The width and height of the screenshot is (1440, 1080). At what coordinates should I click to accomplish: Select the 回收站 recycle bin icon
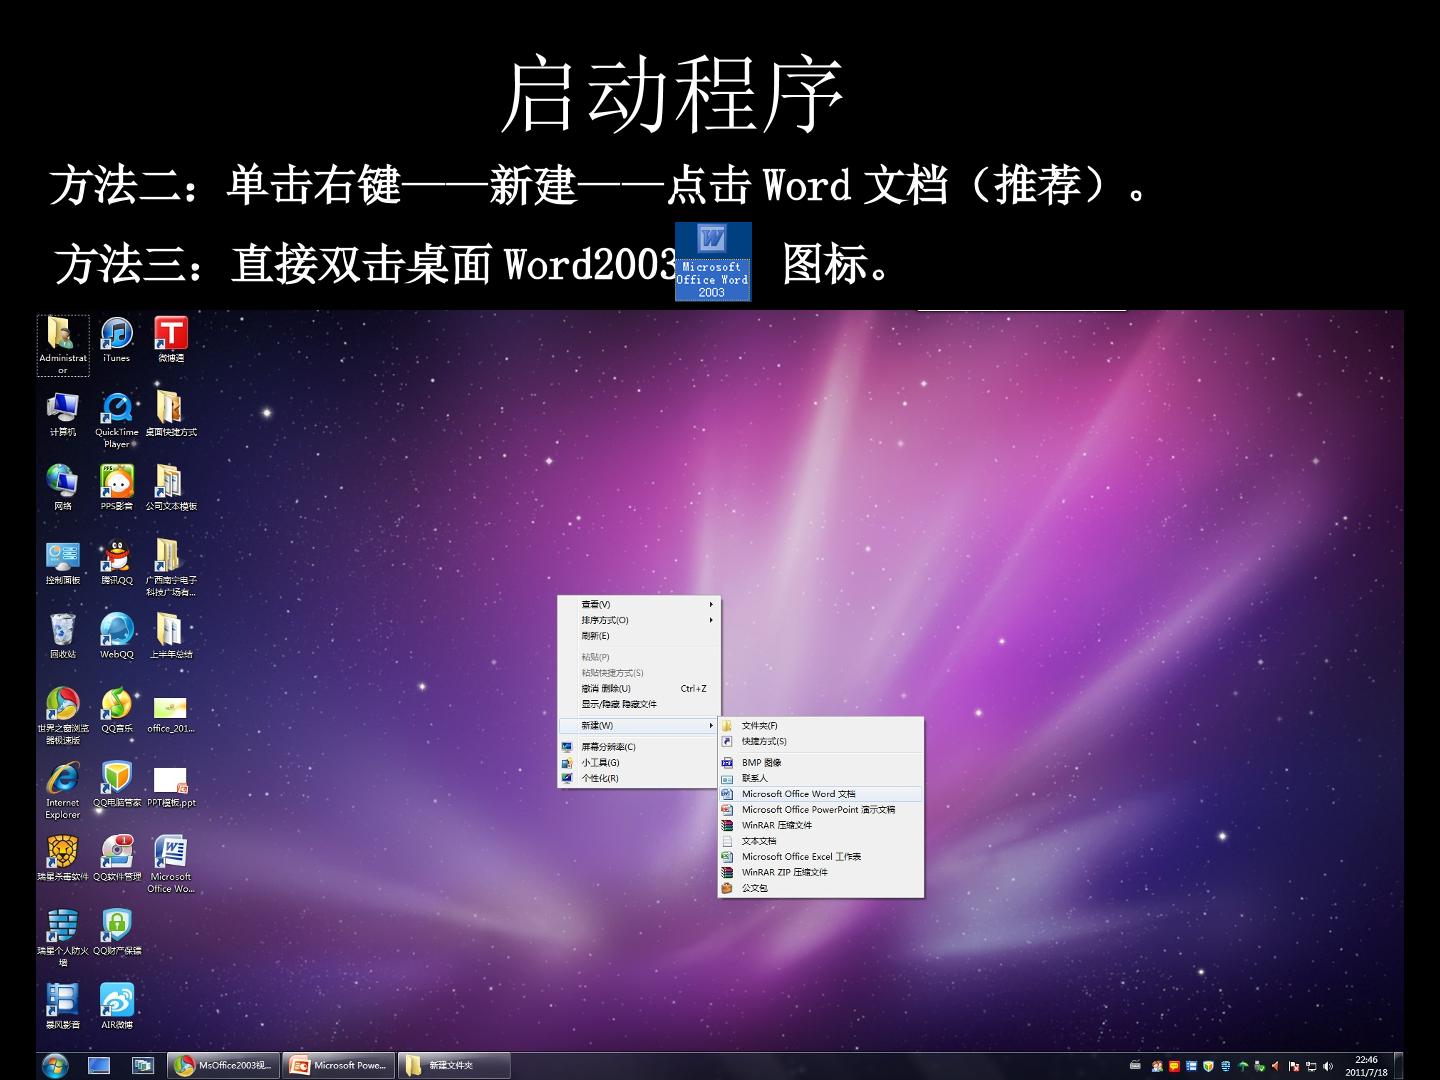pyautogui.click(x=63, y=636)
